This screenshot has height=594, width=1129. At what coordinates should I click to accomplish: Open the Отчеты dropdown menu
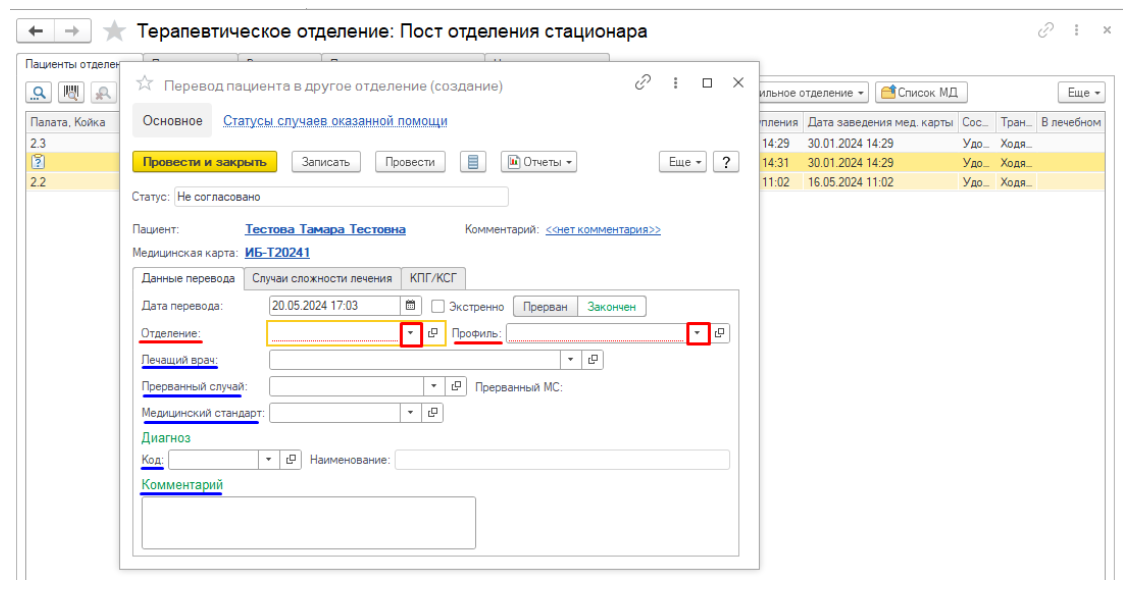click(x=539, y=162)
